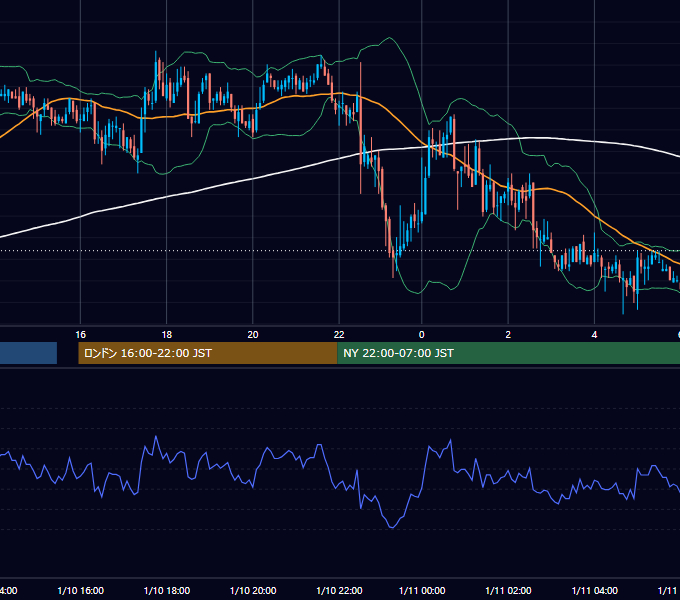Click the lowest trough of the blue oscillator line

click(x=392, y=528)
